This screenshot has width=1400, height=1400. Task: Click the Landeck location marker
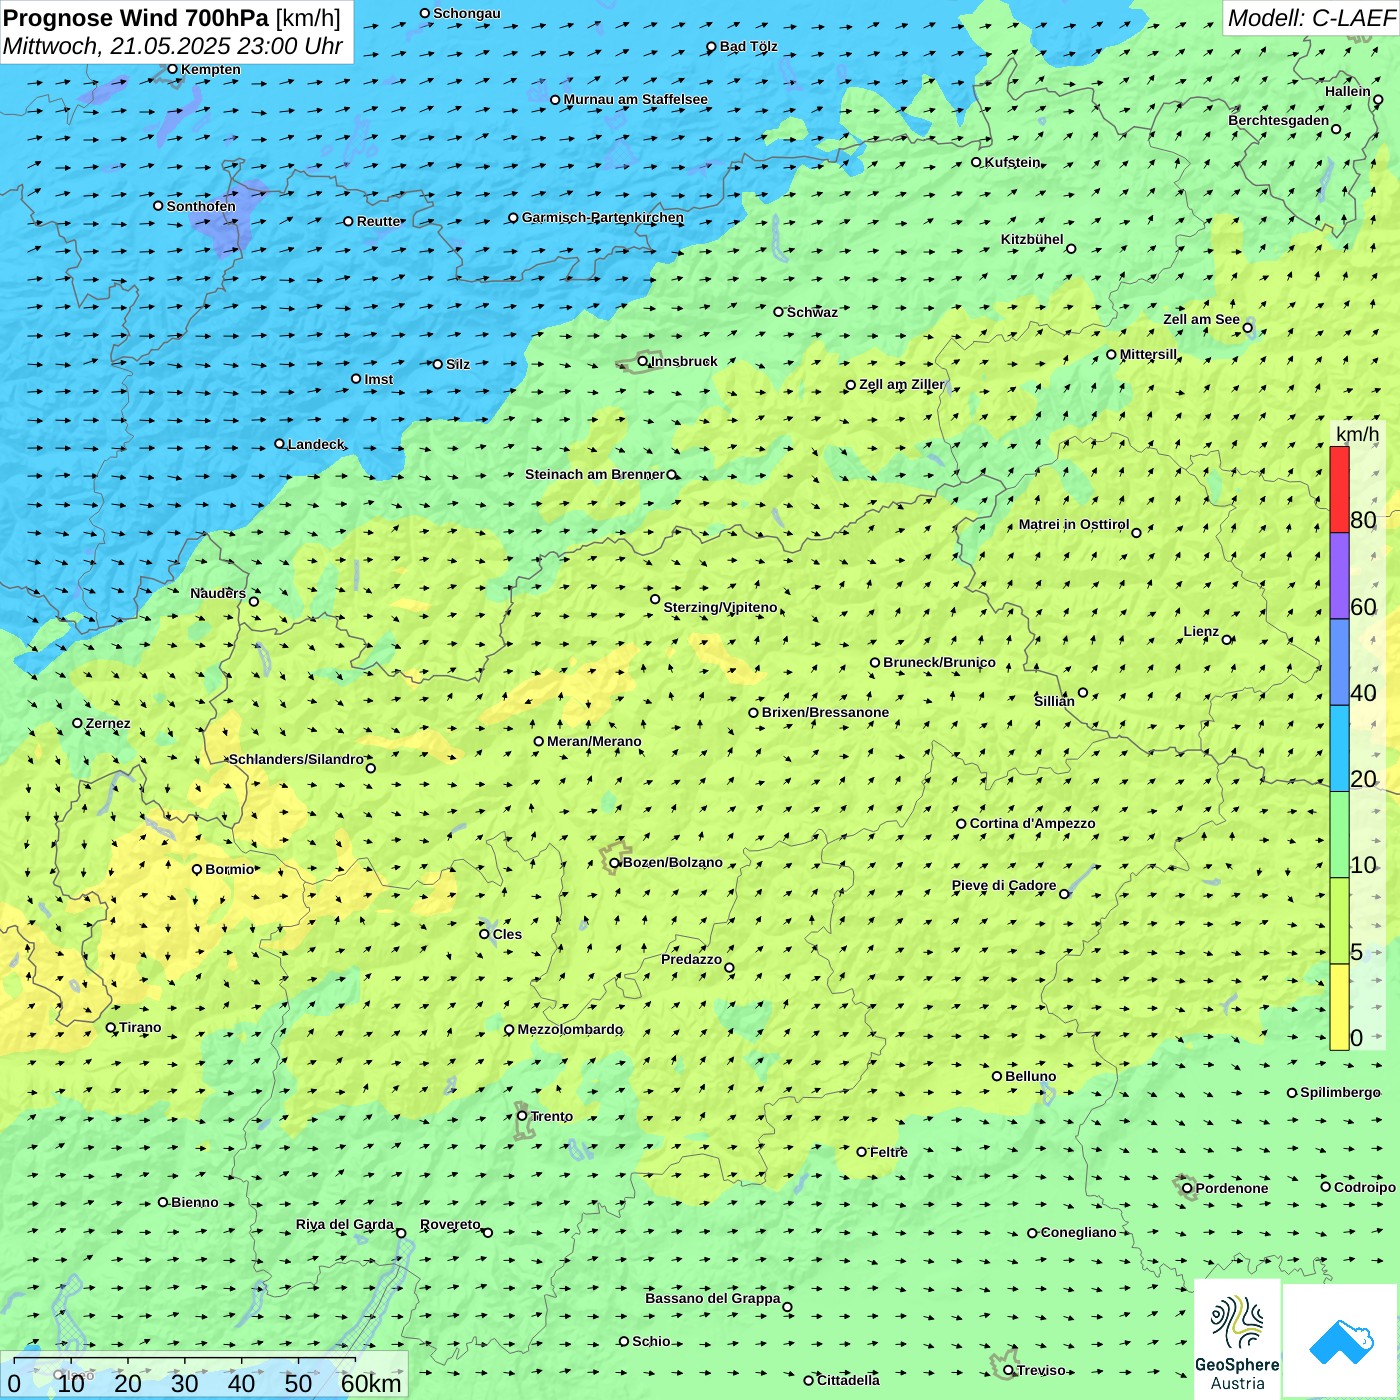[x=280, y=444]
